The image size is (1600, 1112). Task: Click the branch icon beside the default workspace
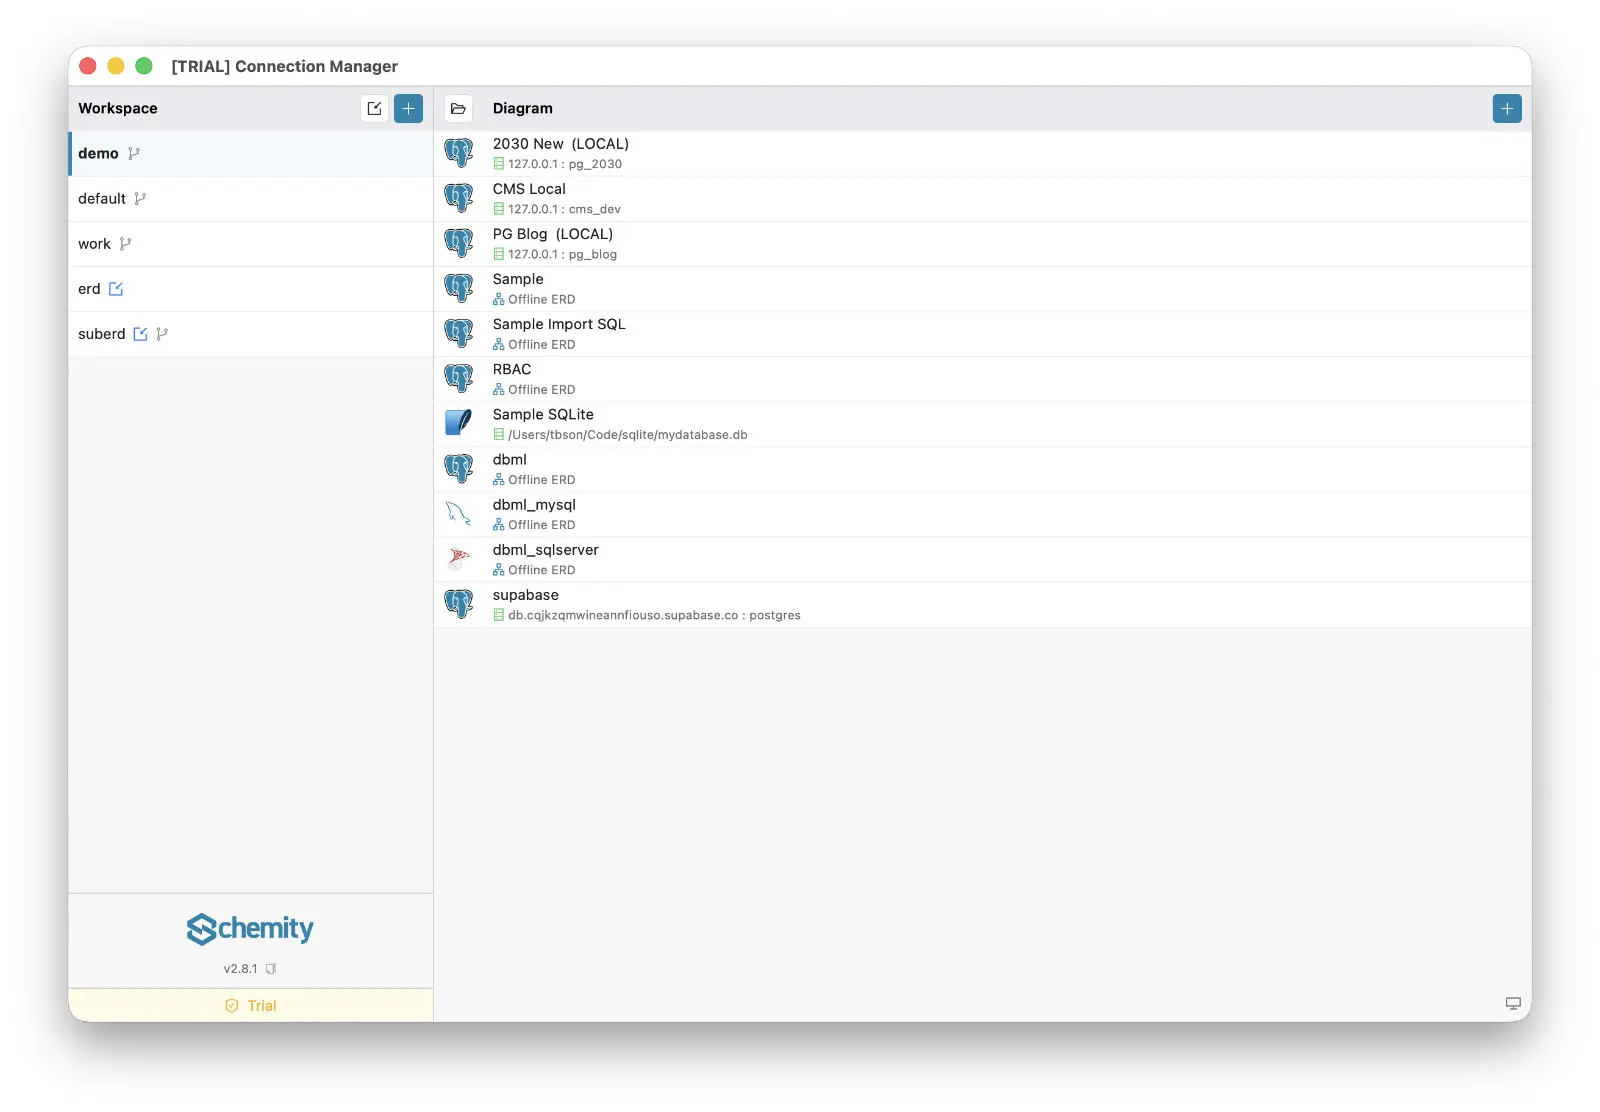140,198
